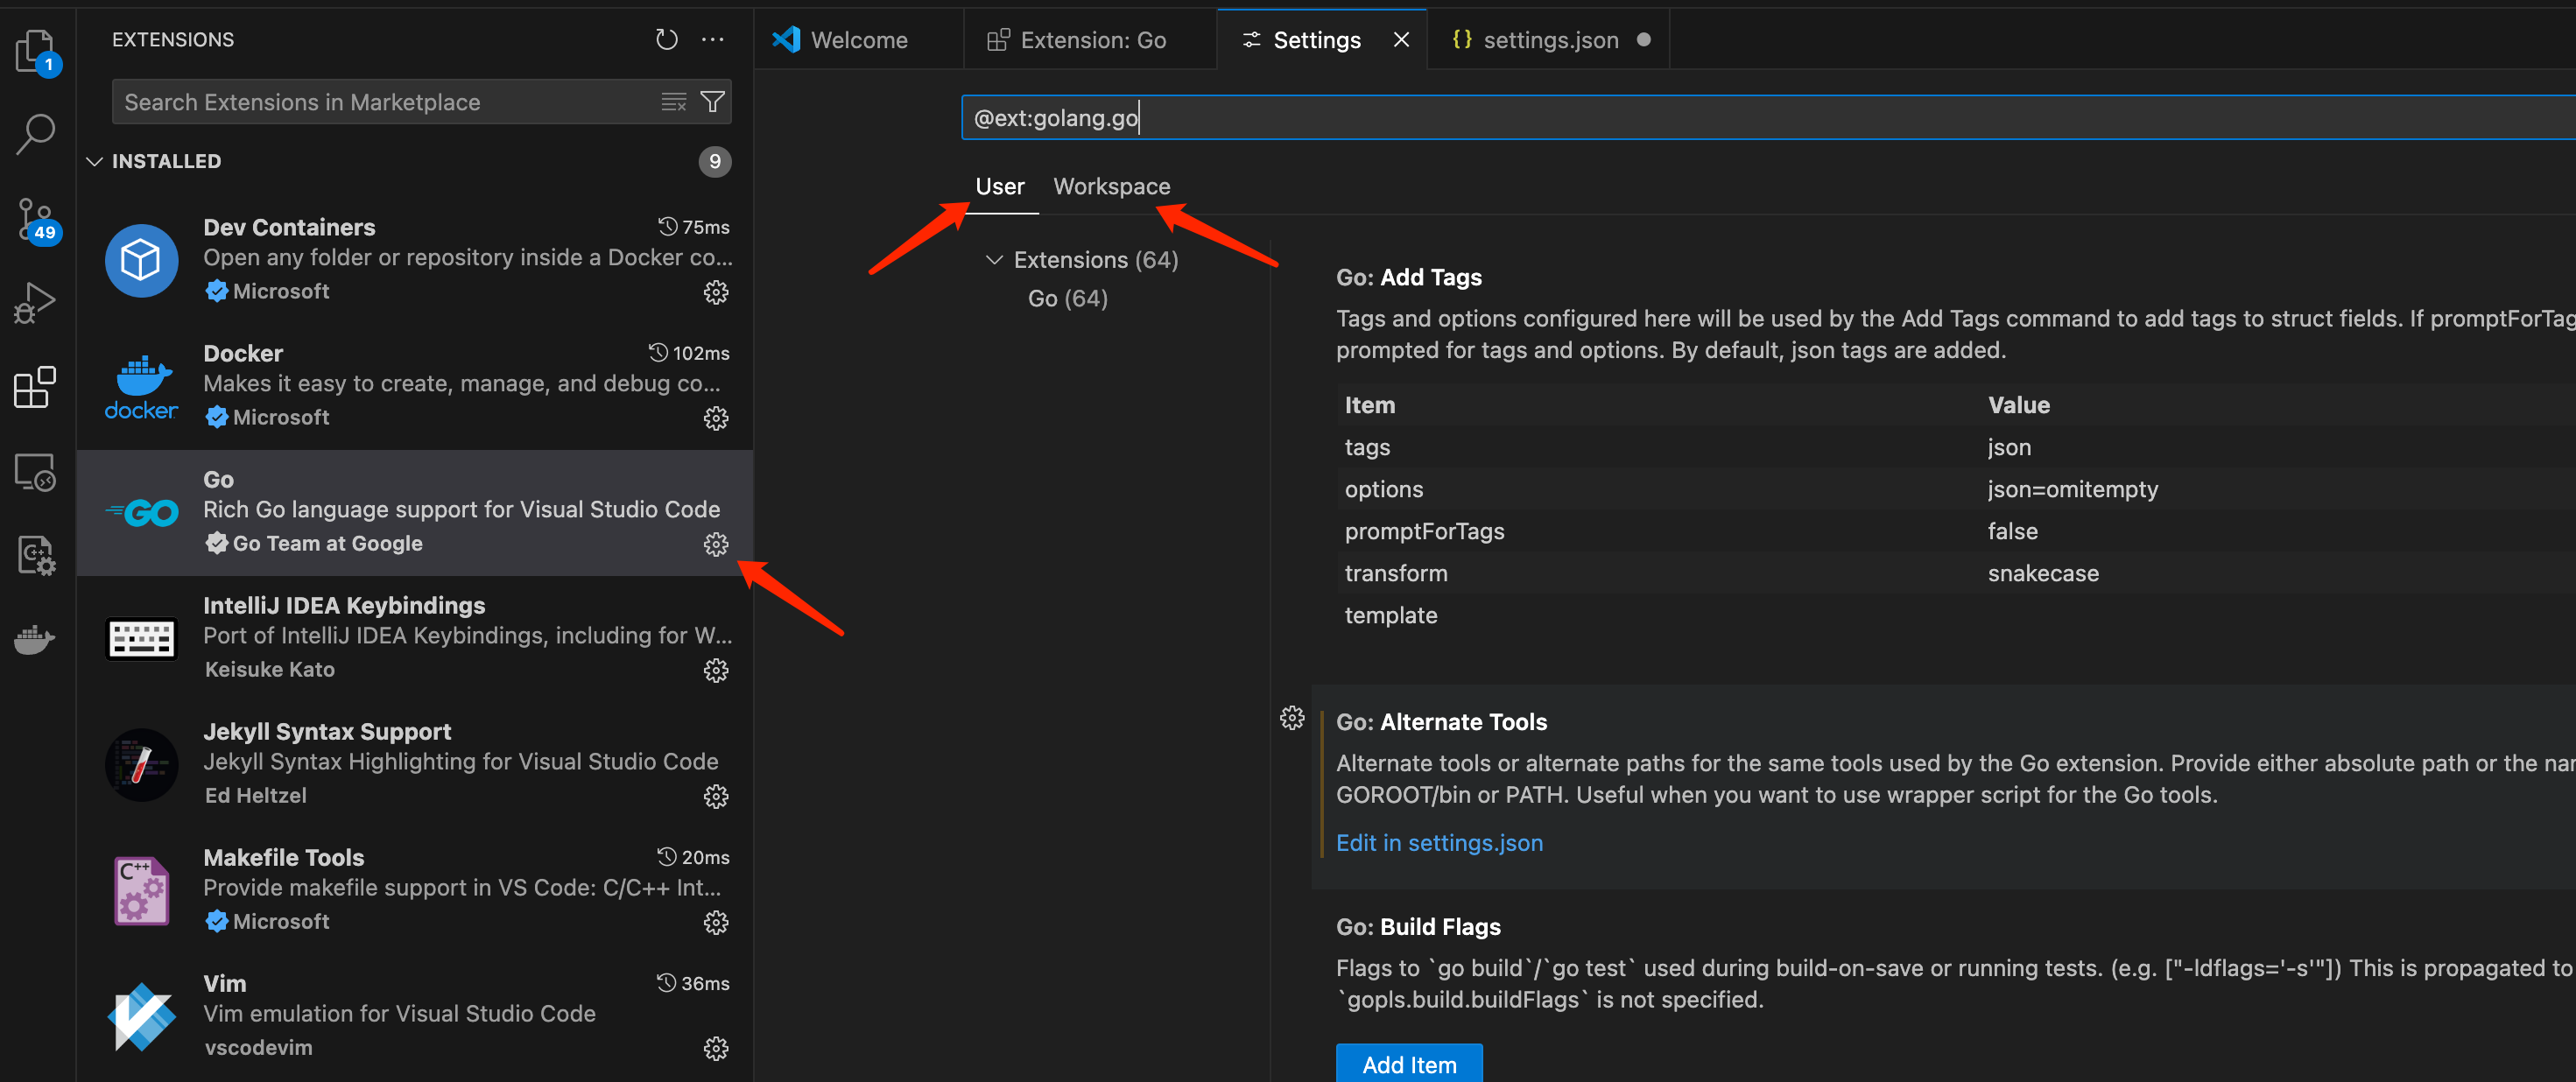Viewport: 2576px width, 1082px height.
Task: Click Edit in settings.json link
Action: [1439, 843]
